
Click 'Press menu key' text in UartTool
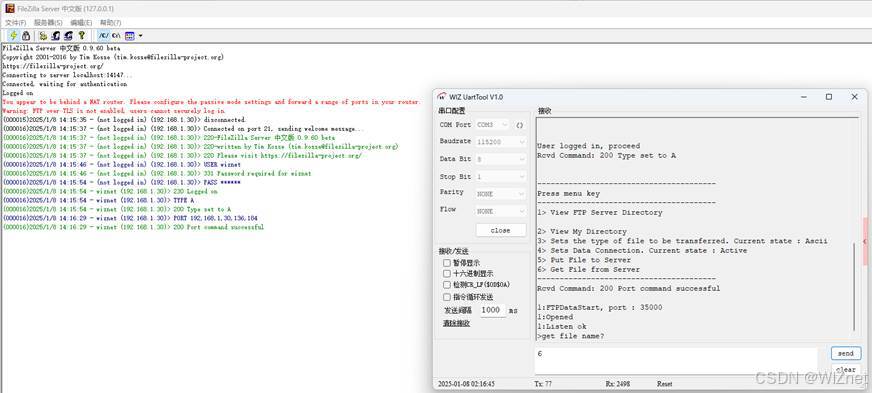click(568, 193)
